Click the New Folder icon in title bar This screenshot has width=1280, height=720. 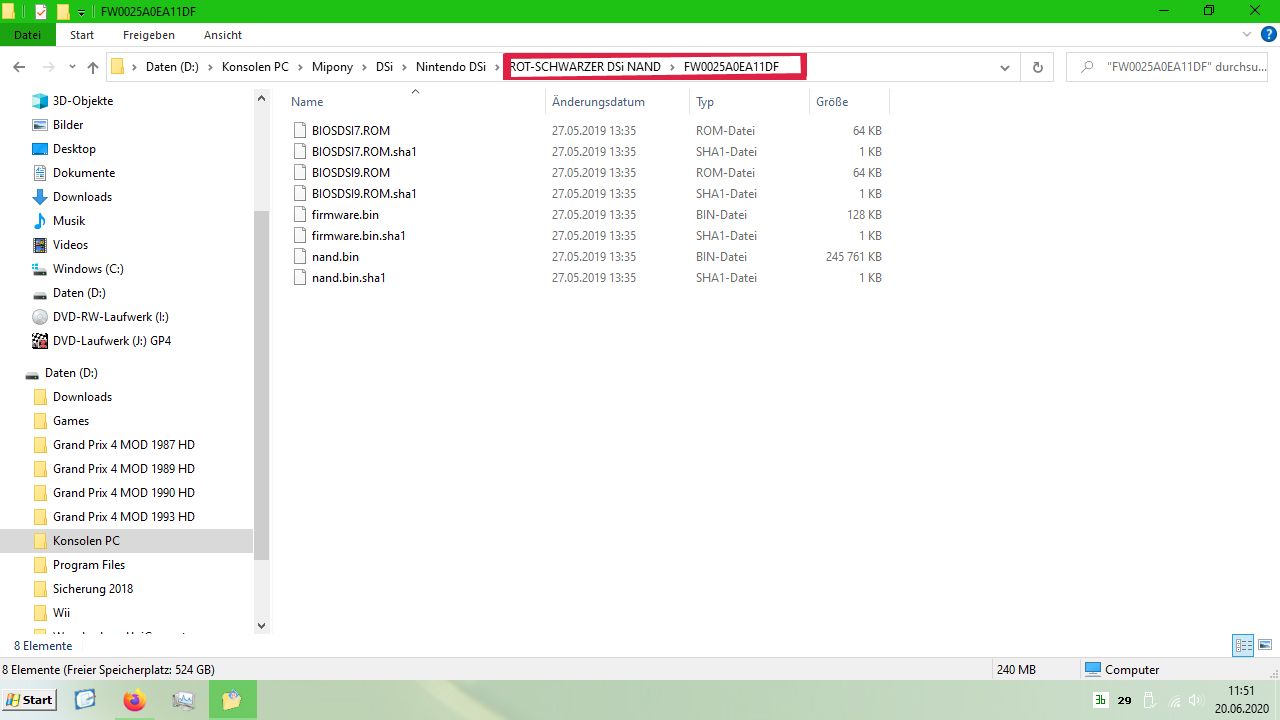pyautogui.click(x=63, y=12)
